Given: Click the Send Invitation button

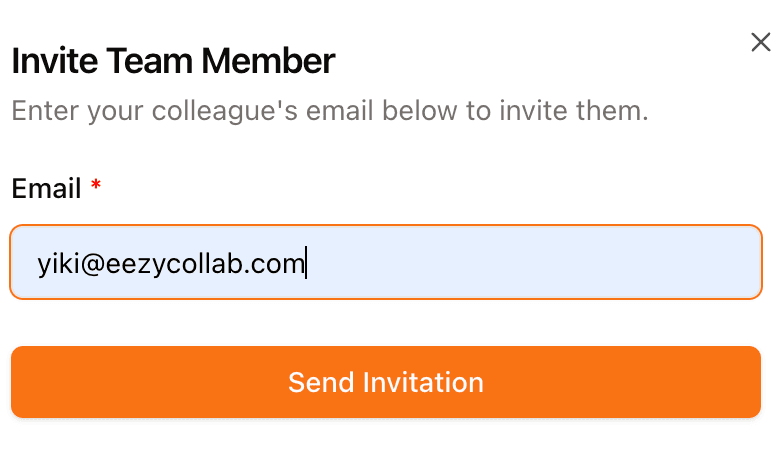Looking at the screenshot, I should point(386,382).
